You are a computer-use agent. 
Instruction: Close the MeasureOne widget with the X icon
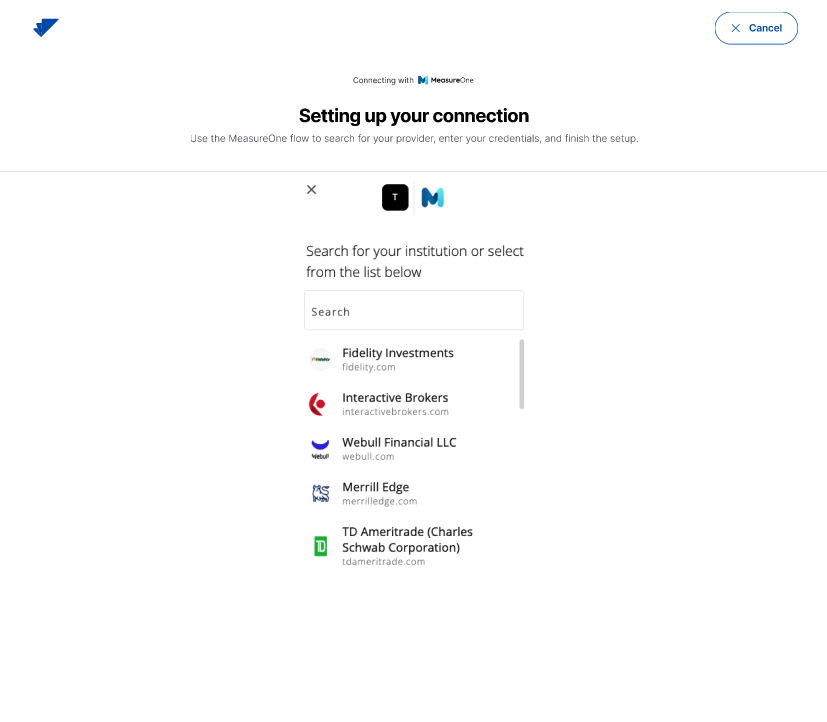(312, 189)
